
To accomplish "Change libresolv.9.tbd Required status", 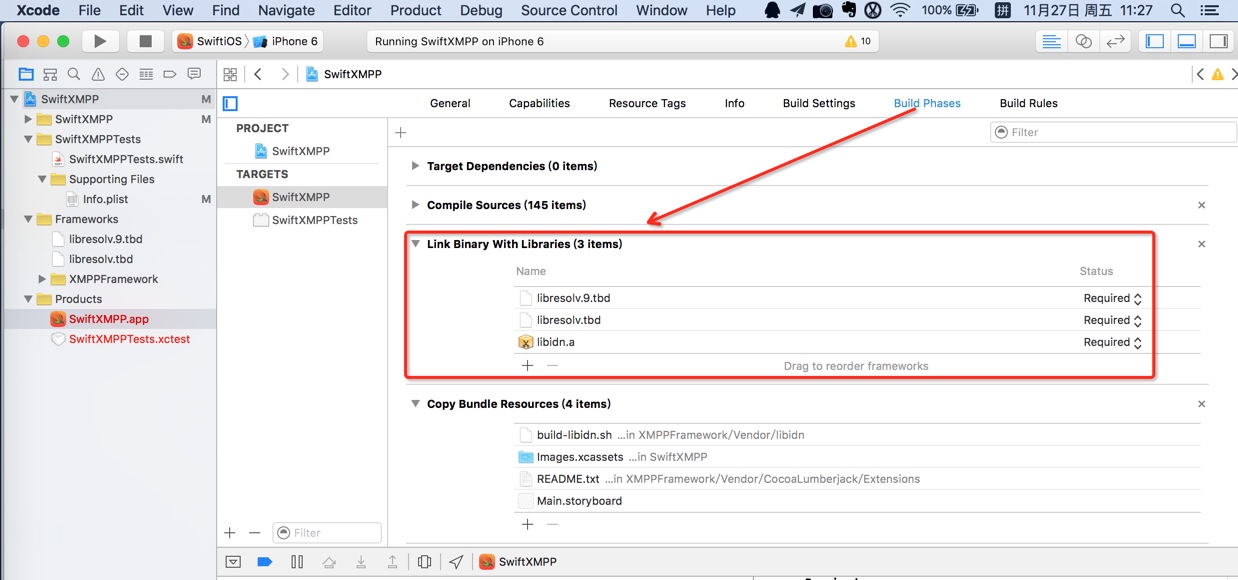I will [x=1112, y=298].
